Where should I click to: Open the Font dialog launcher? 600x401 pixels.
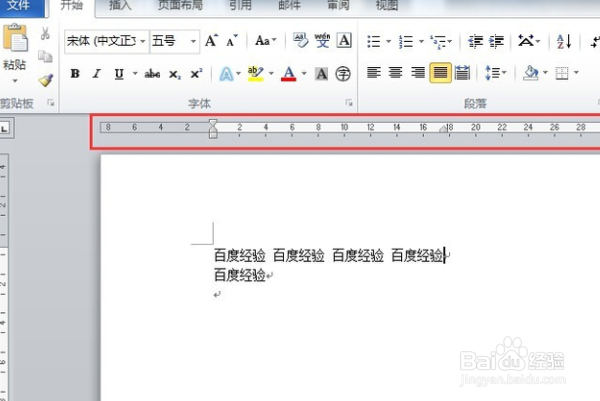pyautogui.click(x=349, y=103)
